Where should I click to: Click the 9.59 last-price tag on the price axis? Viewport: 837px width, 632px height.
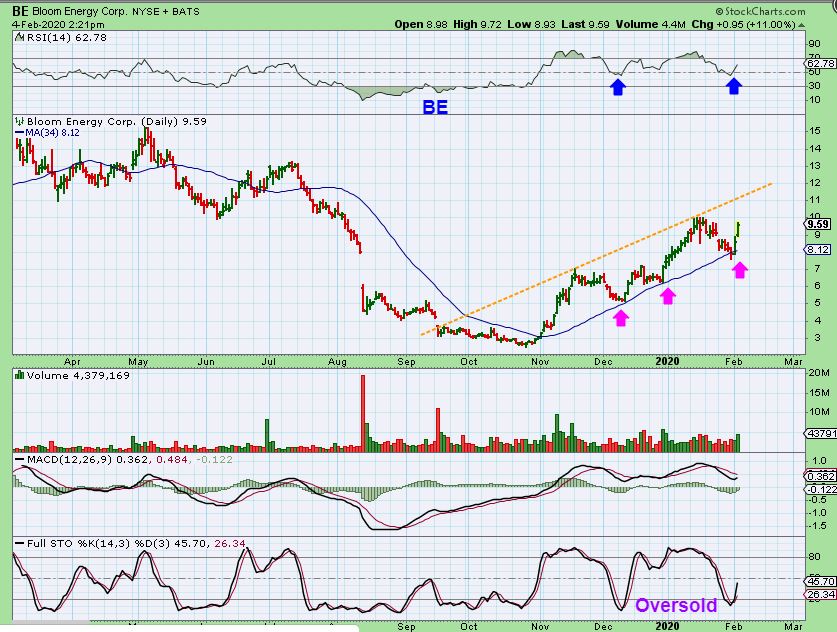tap(819, 224)
